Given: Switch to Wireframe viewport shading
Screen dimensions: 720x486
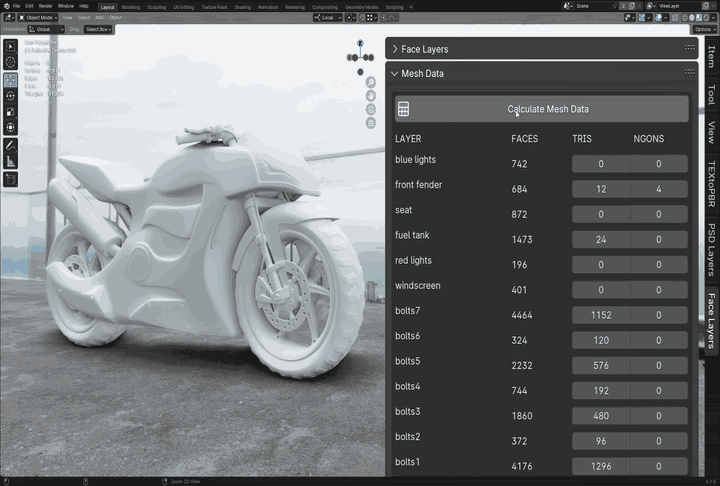Looking at the screenshot, I should [685, 17].
